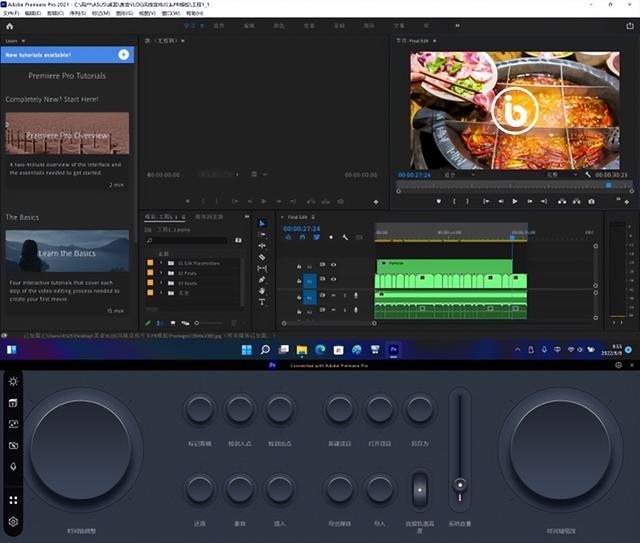Toggle the V1 track eye visibility
640x543 pixels.
tap(333, 279)
